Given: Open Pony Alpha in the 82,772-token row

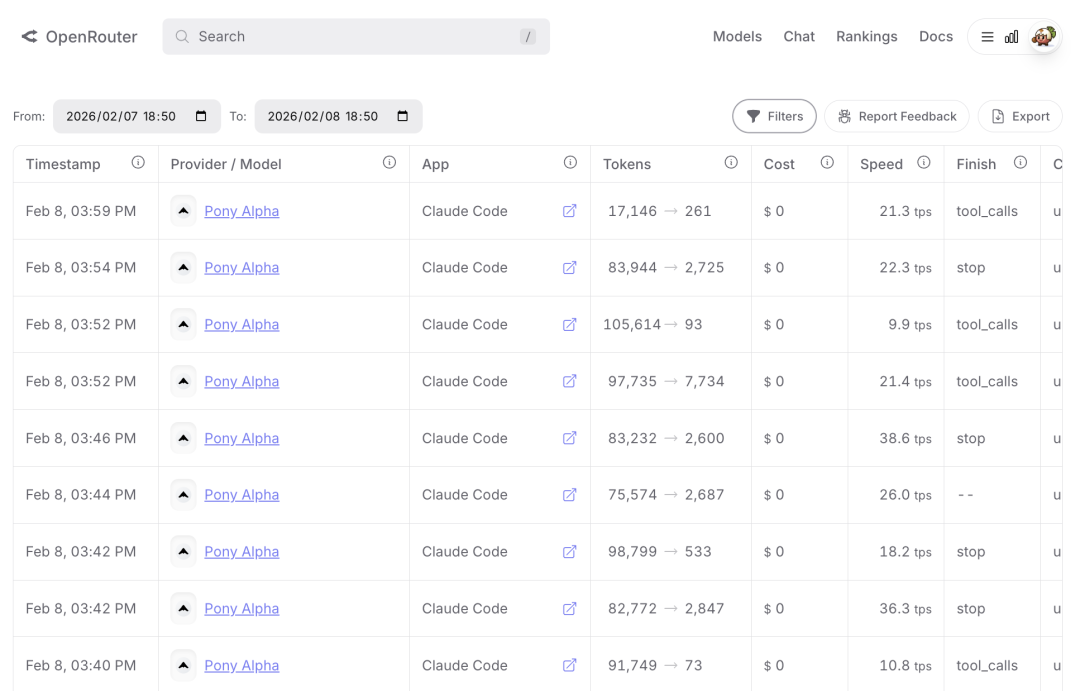Looking at the screenshot, I should pos(242,608).
